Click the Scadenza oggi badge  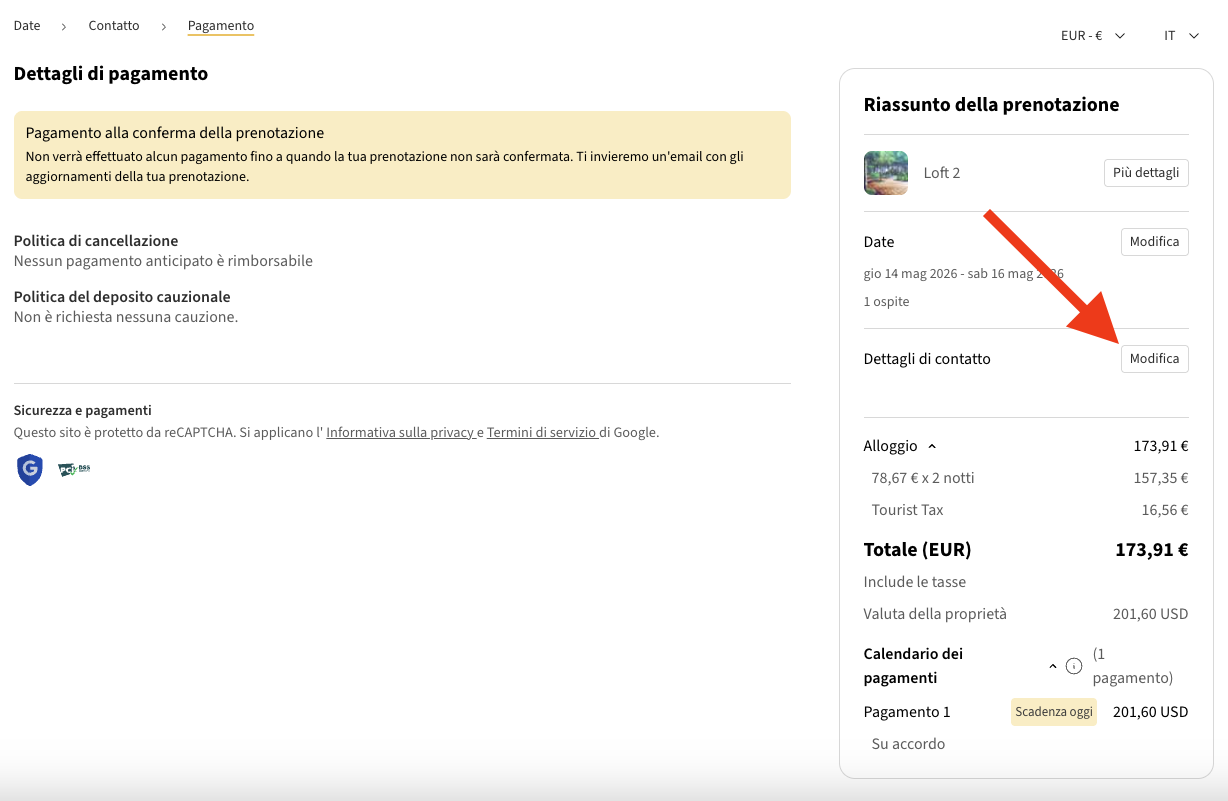click(1053, 712)
